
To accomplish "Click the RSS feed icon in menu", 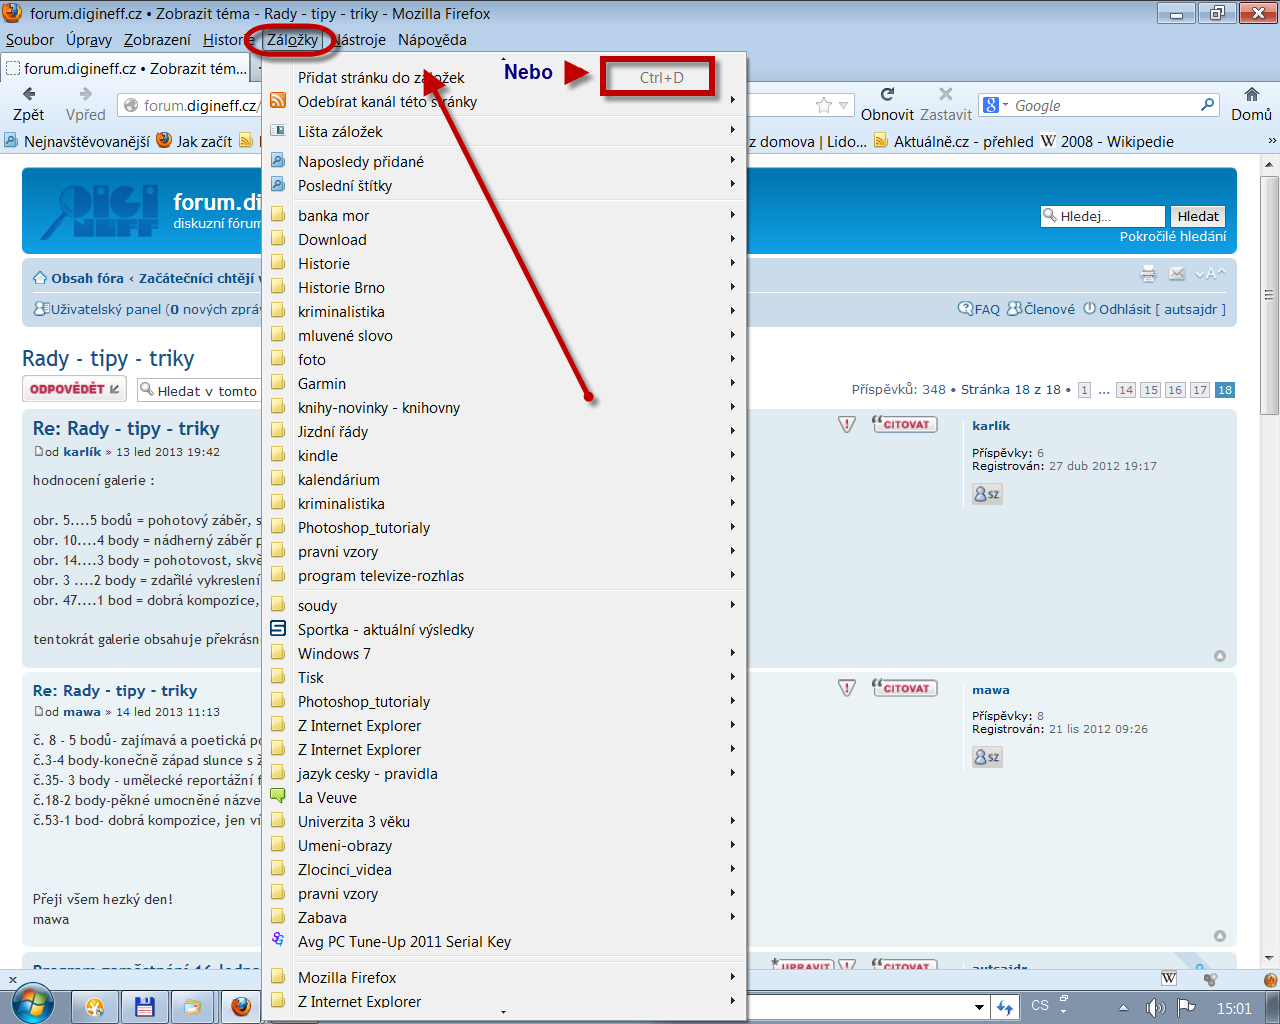I will tap(278, 101).
